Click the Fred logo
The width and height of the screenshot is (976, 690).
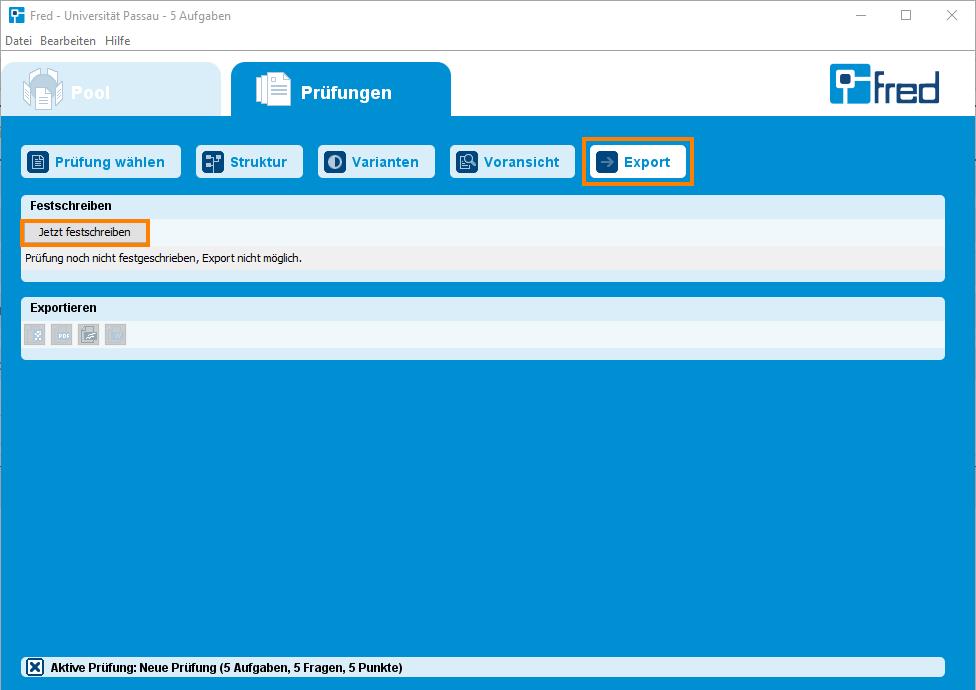(884, 84)
